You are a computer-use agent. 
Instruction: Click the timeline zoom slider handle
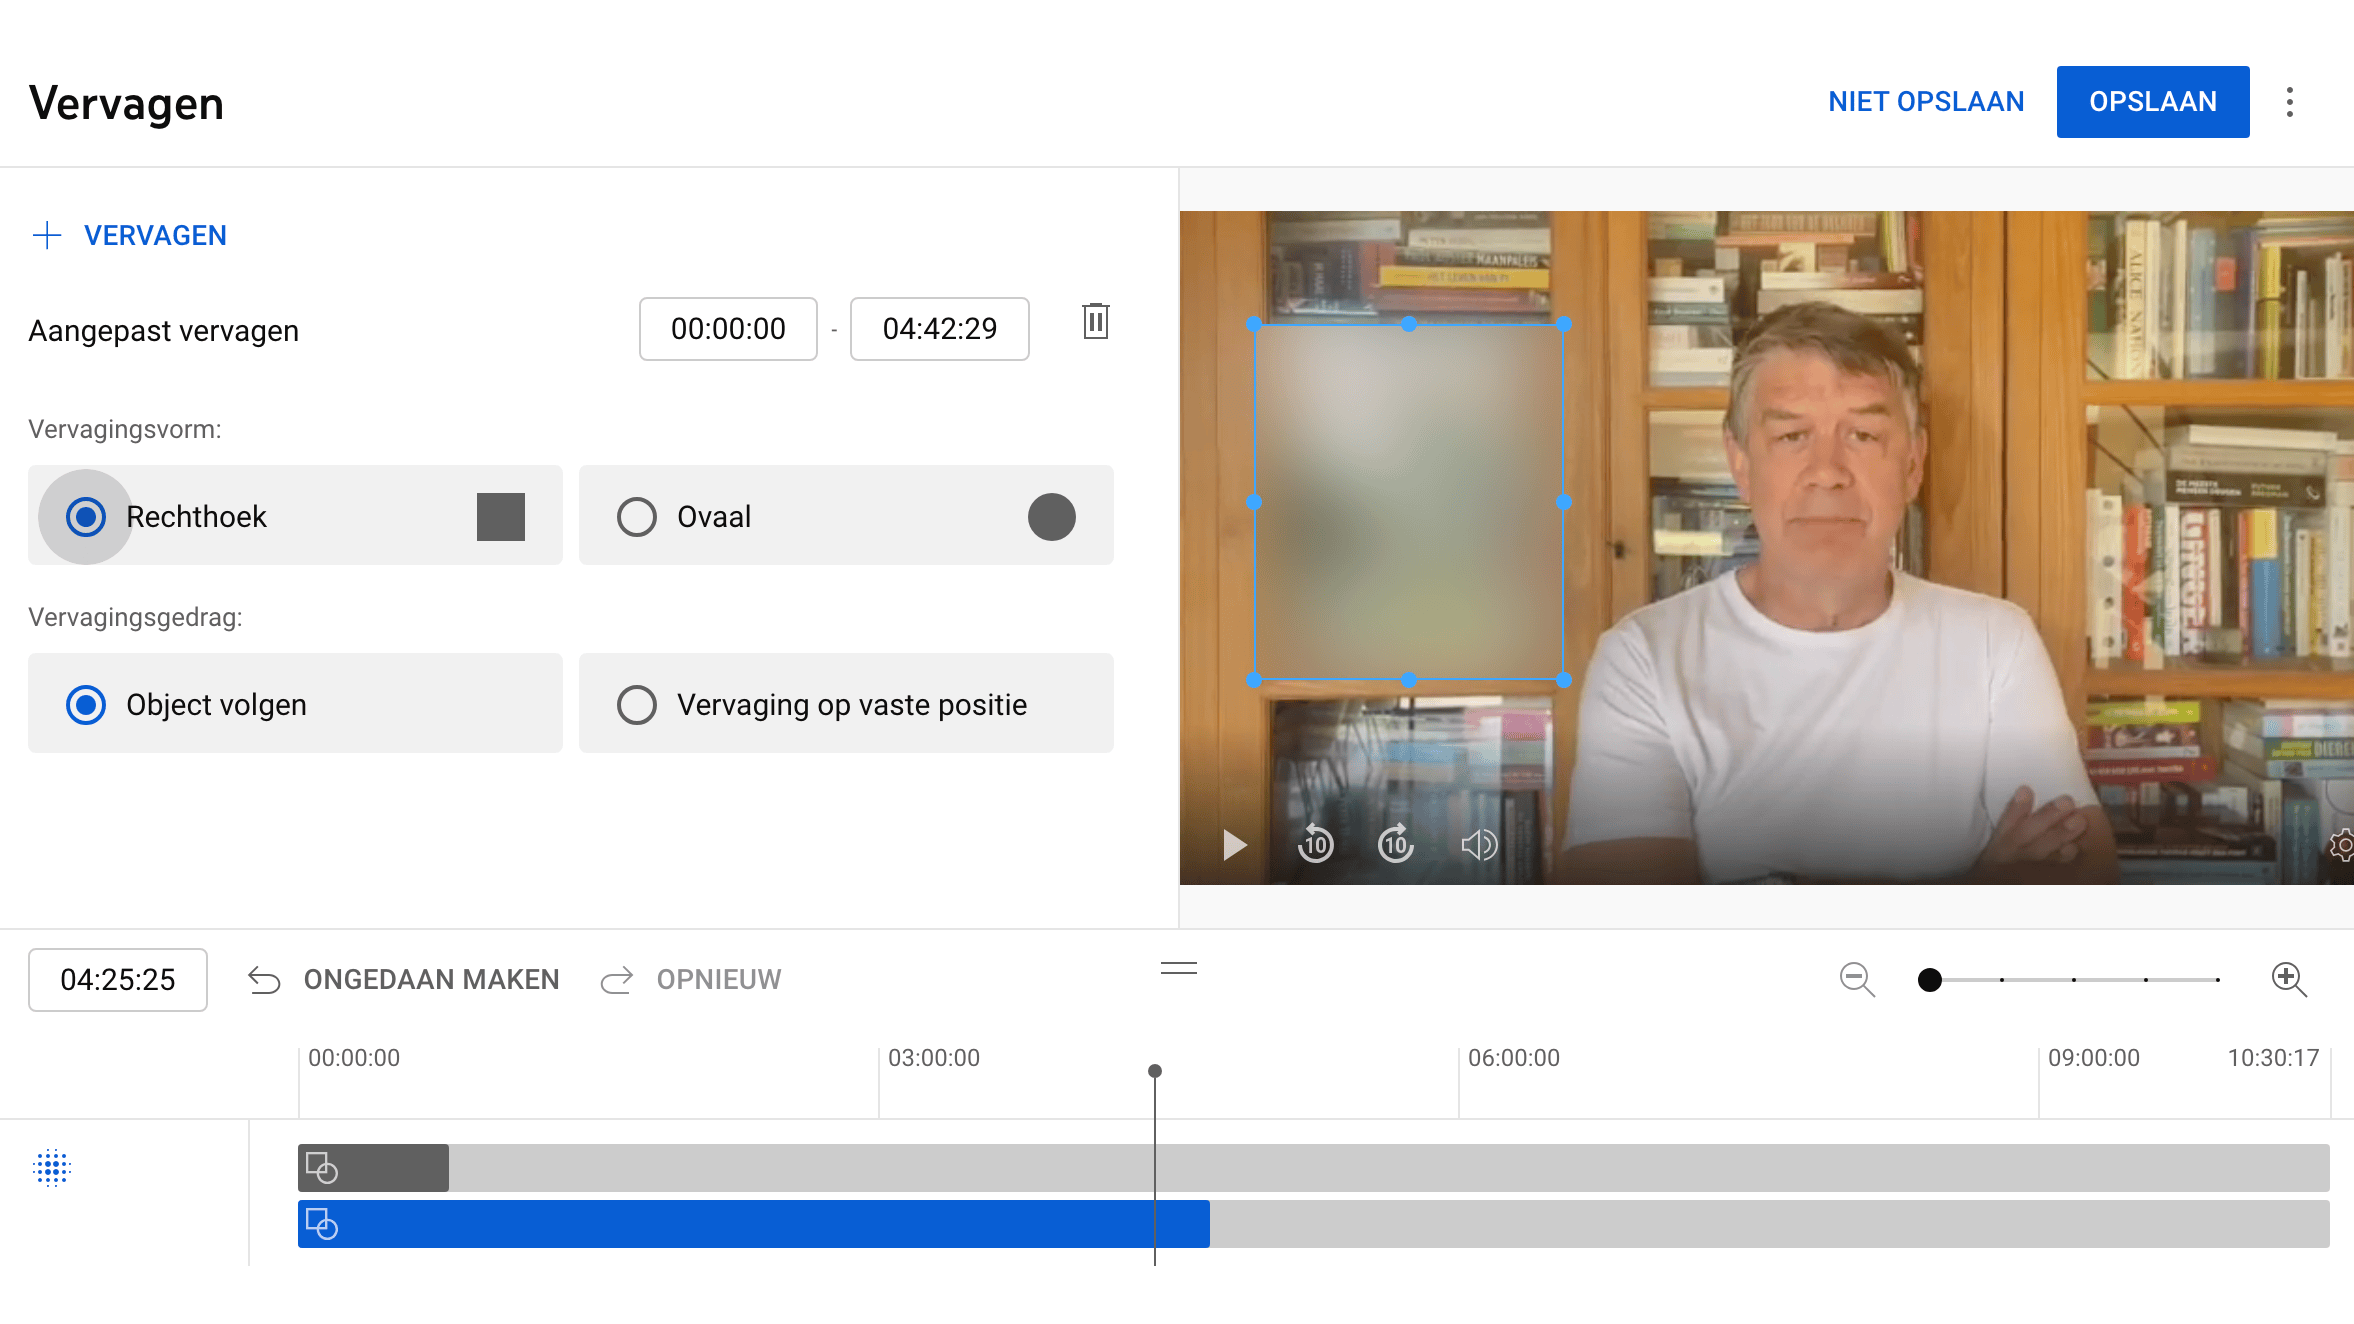coord(1930,980)
